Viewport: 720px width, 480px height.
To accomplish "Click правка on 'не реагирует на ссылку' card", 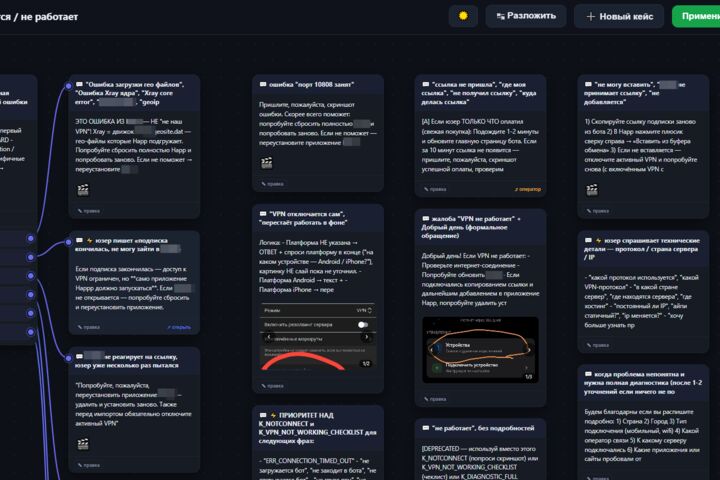I will (89, 465).
